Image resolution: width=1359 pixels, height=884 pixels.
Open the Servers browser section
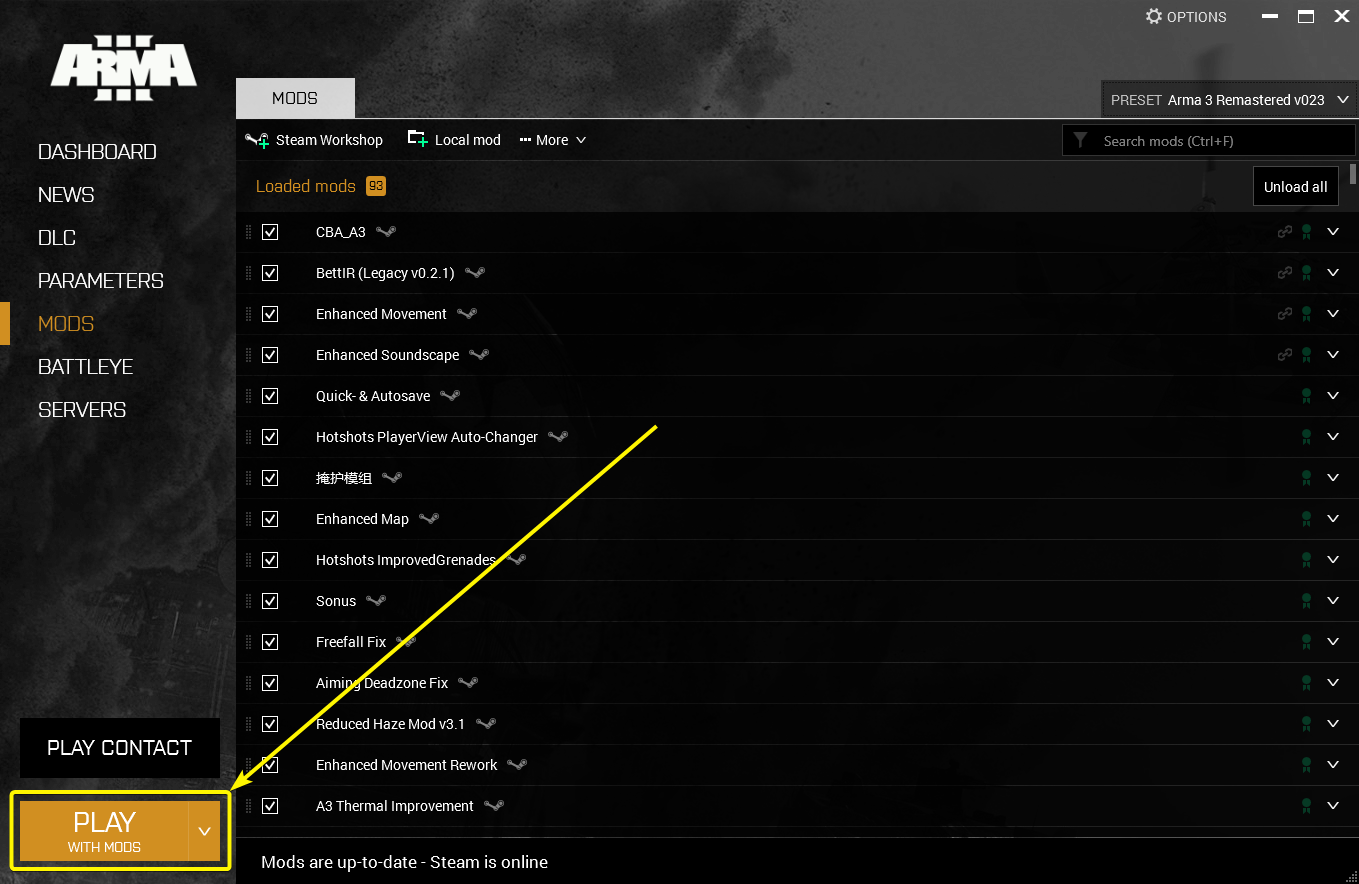click(x=82, y=410)
